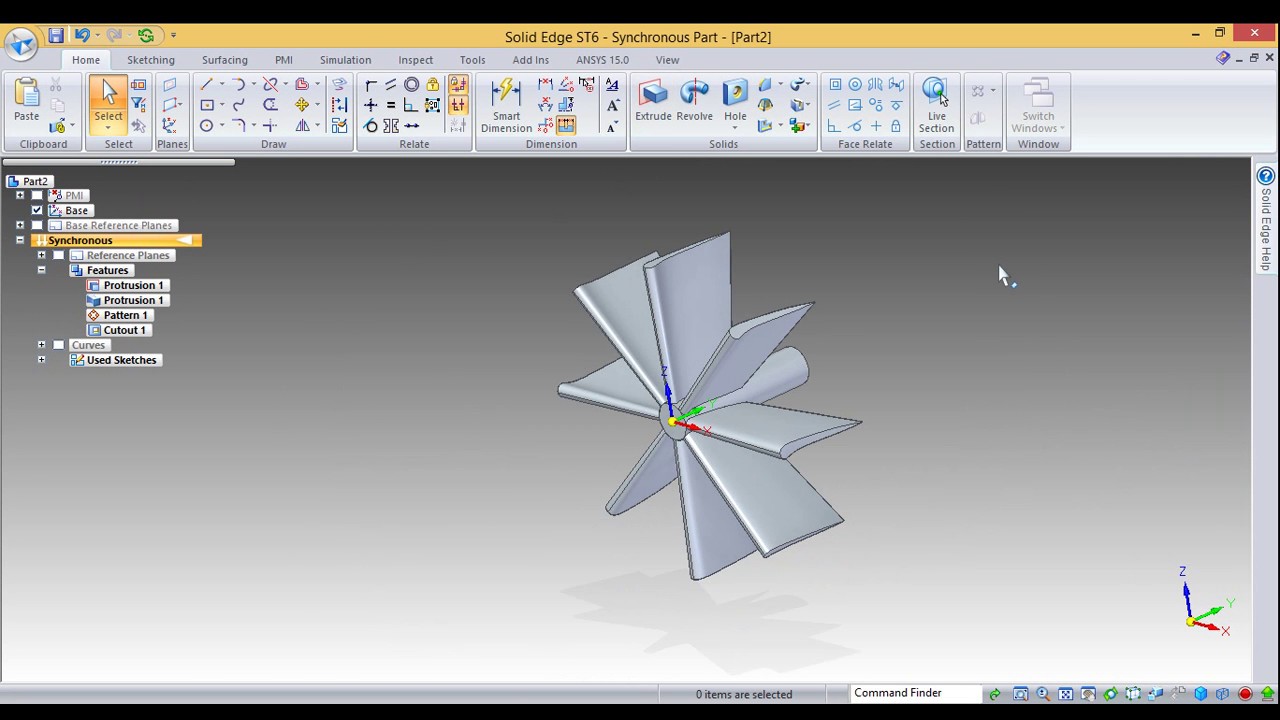Screen dimensions: 1280x720
Task: Click the Tangent relate constraint icon
Action: tap(371, 126)
